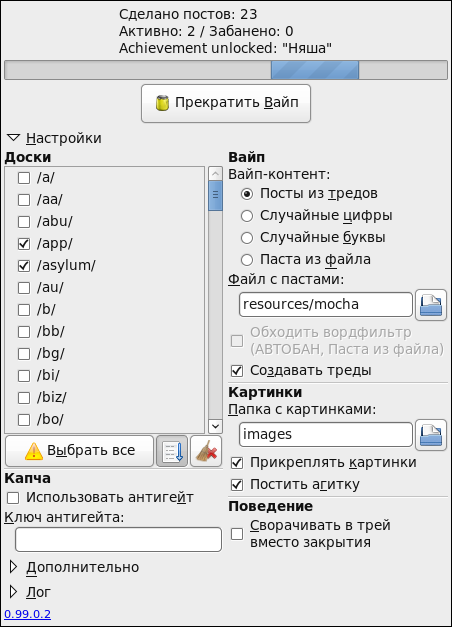
Task: Clear board selection with broom icon
Action: tap(206, 451)
